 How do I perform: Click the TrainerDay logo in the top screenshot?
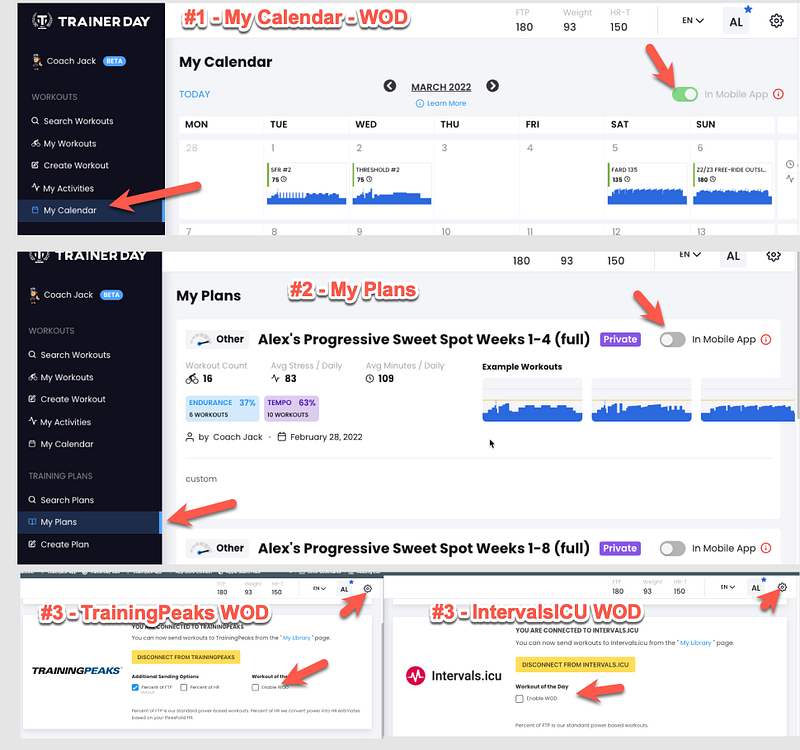pyautogui.click(x=91, y=21)
